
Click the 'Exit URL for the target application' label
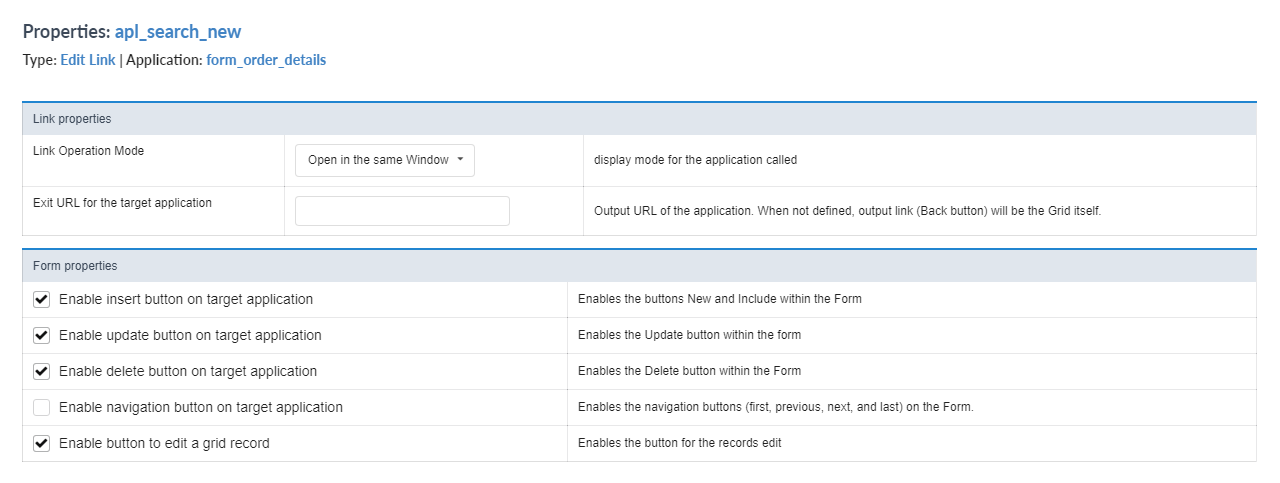tap(122, 202)
